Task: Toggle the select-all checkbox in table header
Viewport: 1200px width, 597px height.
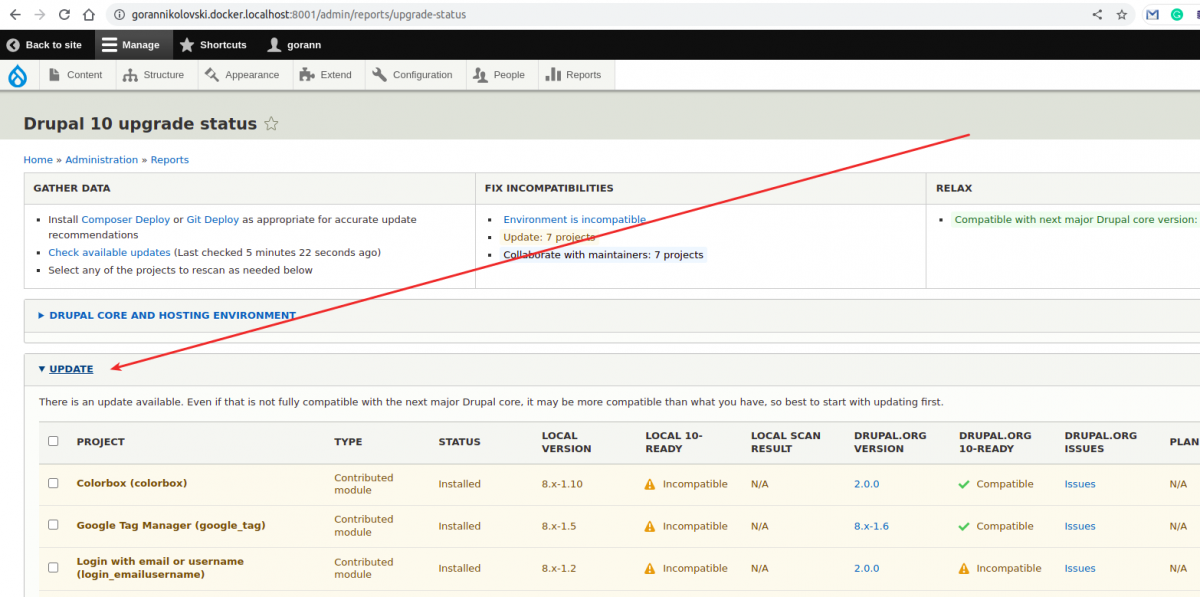Action: pyautogui.click(x=54, y=441)
